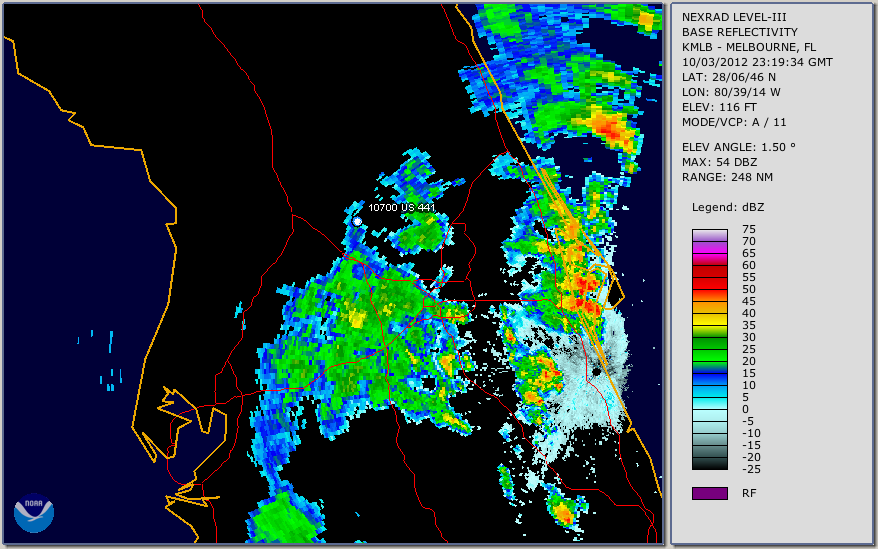
Task: Click 'ELEV ANGLE: 1.50 °' text
Action: click(739, 147)
